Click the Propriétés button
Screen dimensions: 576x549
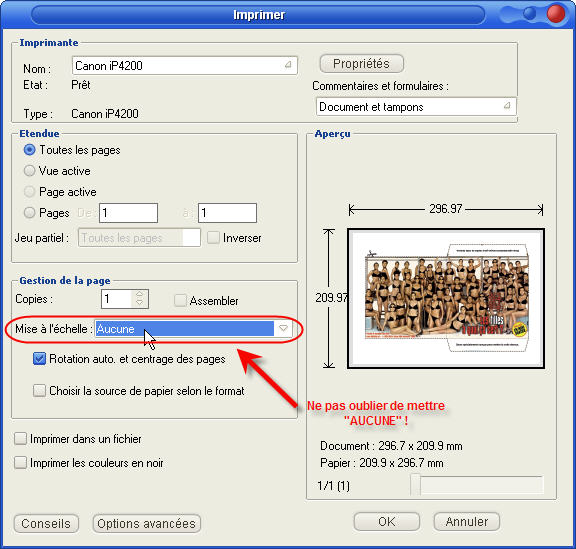point(361,64)
